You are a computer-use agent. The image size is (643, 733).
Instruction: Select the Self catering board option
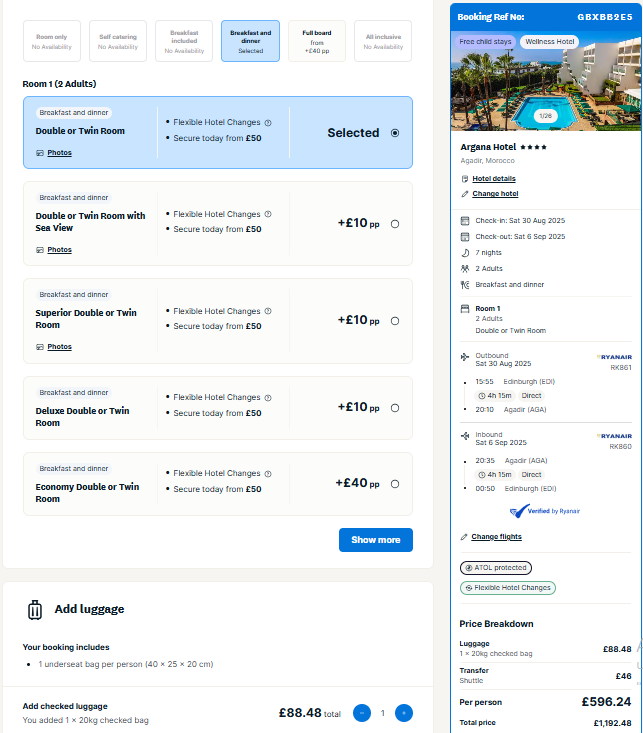[x=118, y=41]
